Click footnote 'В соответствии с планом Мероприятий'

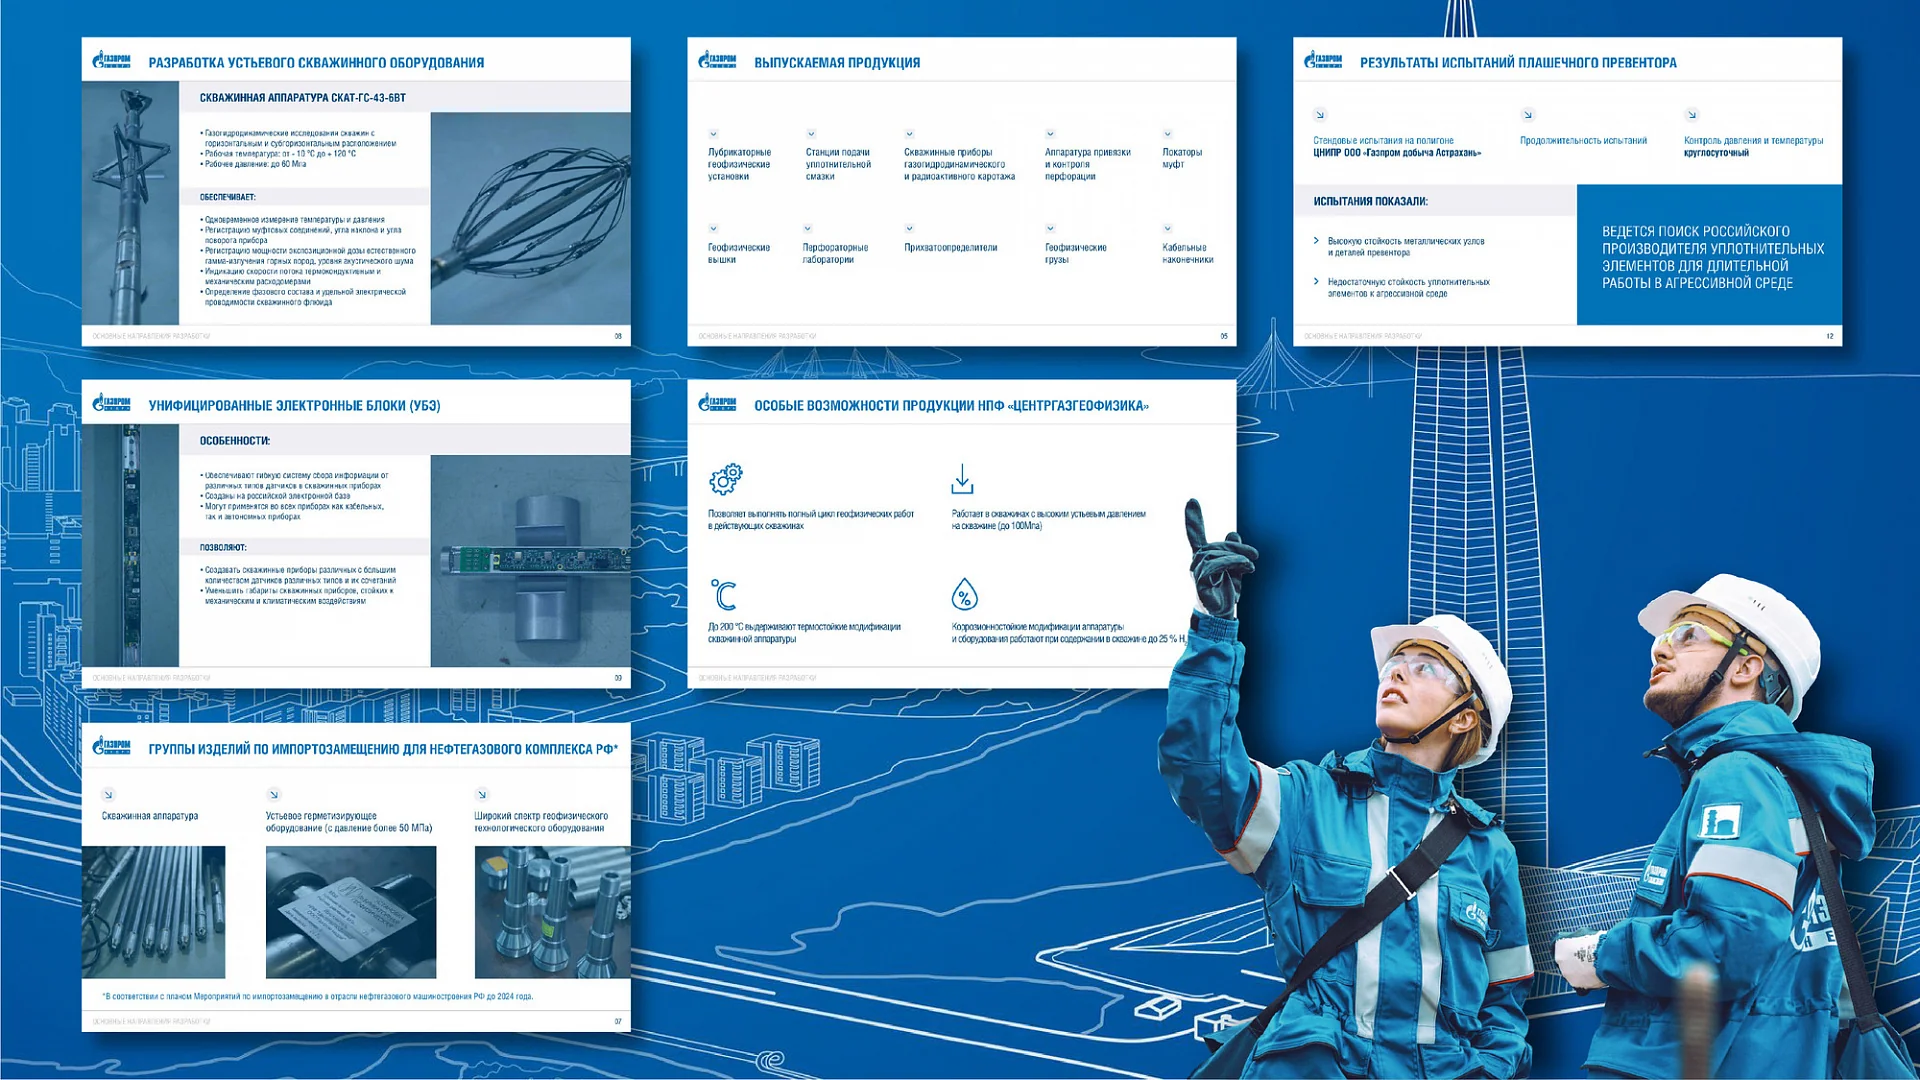[x=318, y=996]
